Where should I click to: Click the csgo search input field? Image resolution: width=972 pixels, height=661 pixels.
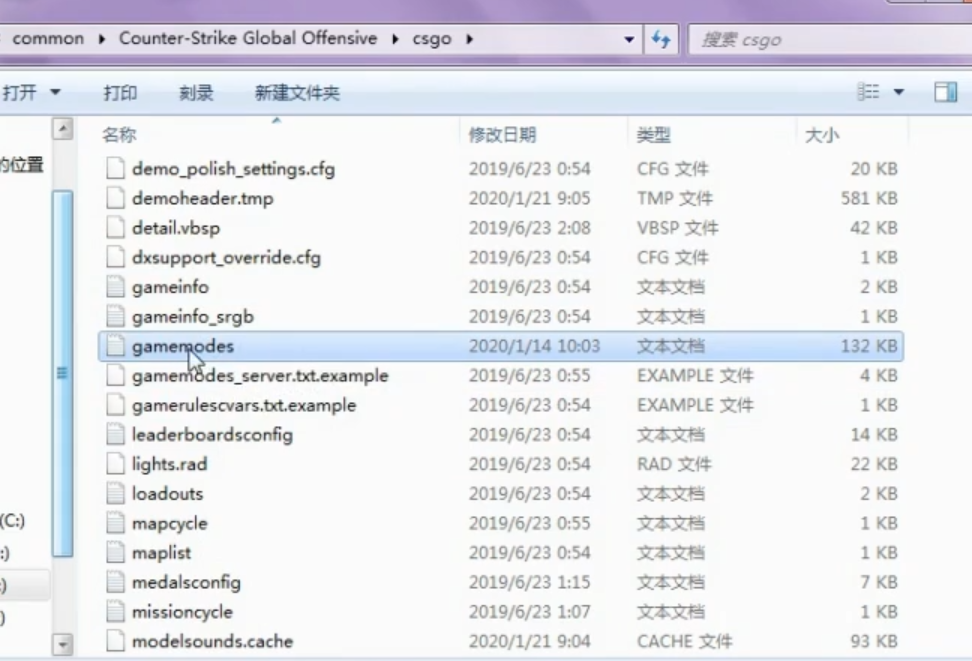[831, 40]
